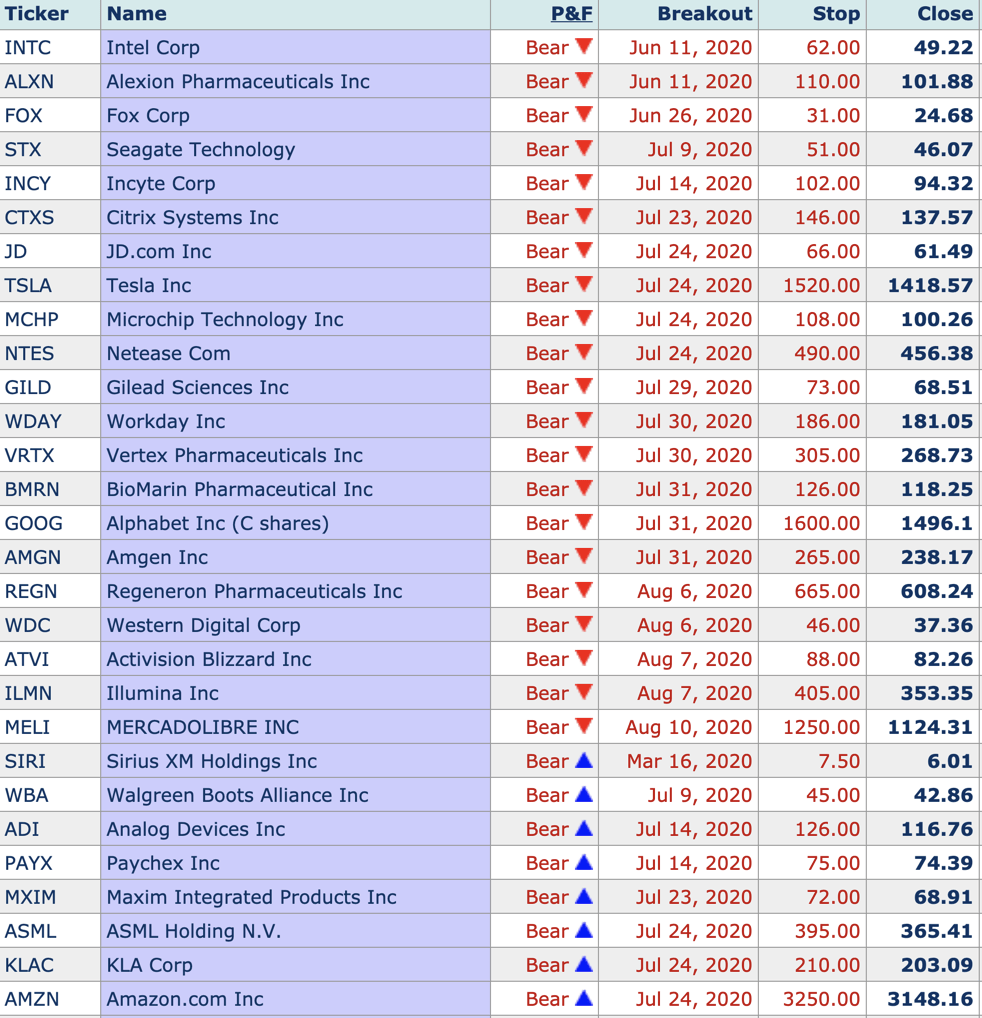Click the Stop column header
Screen dimensions: 982x1018
(x=836, y=14)
